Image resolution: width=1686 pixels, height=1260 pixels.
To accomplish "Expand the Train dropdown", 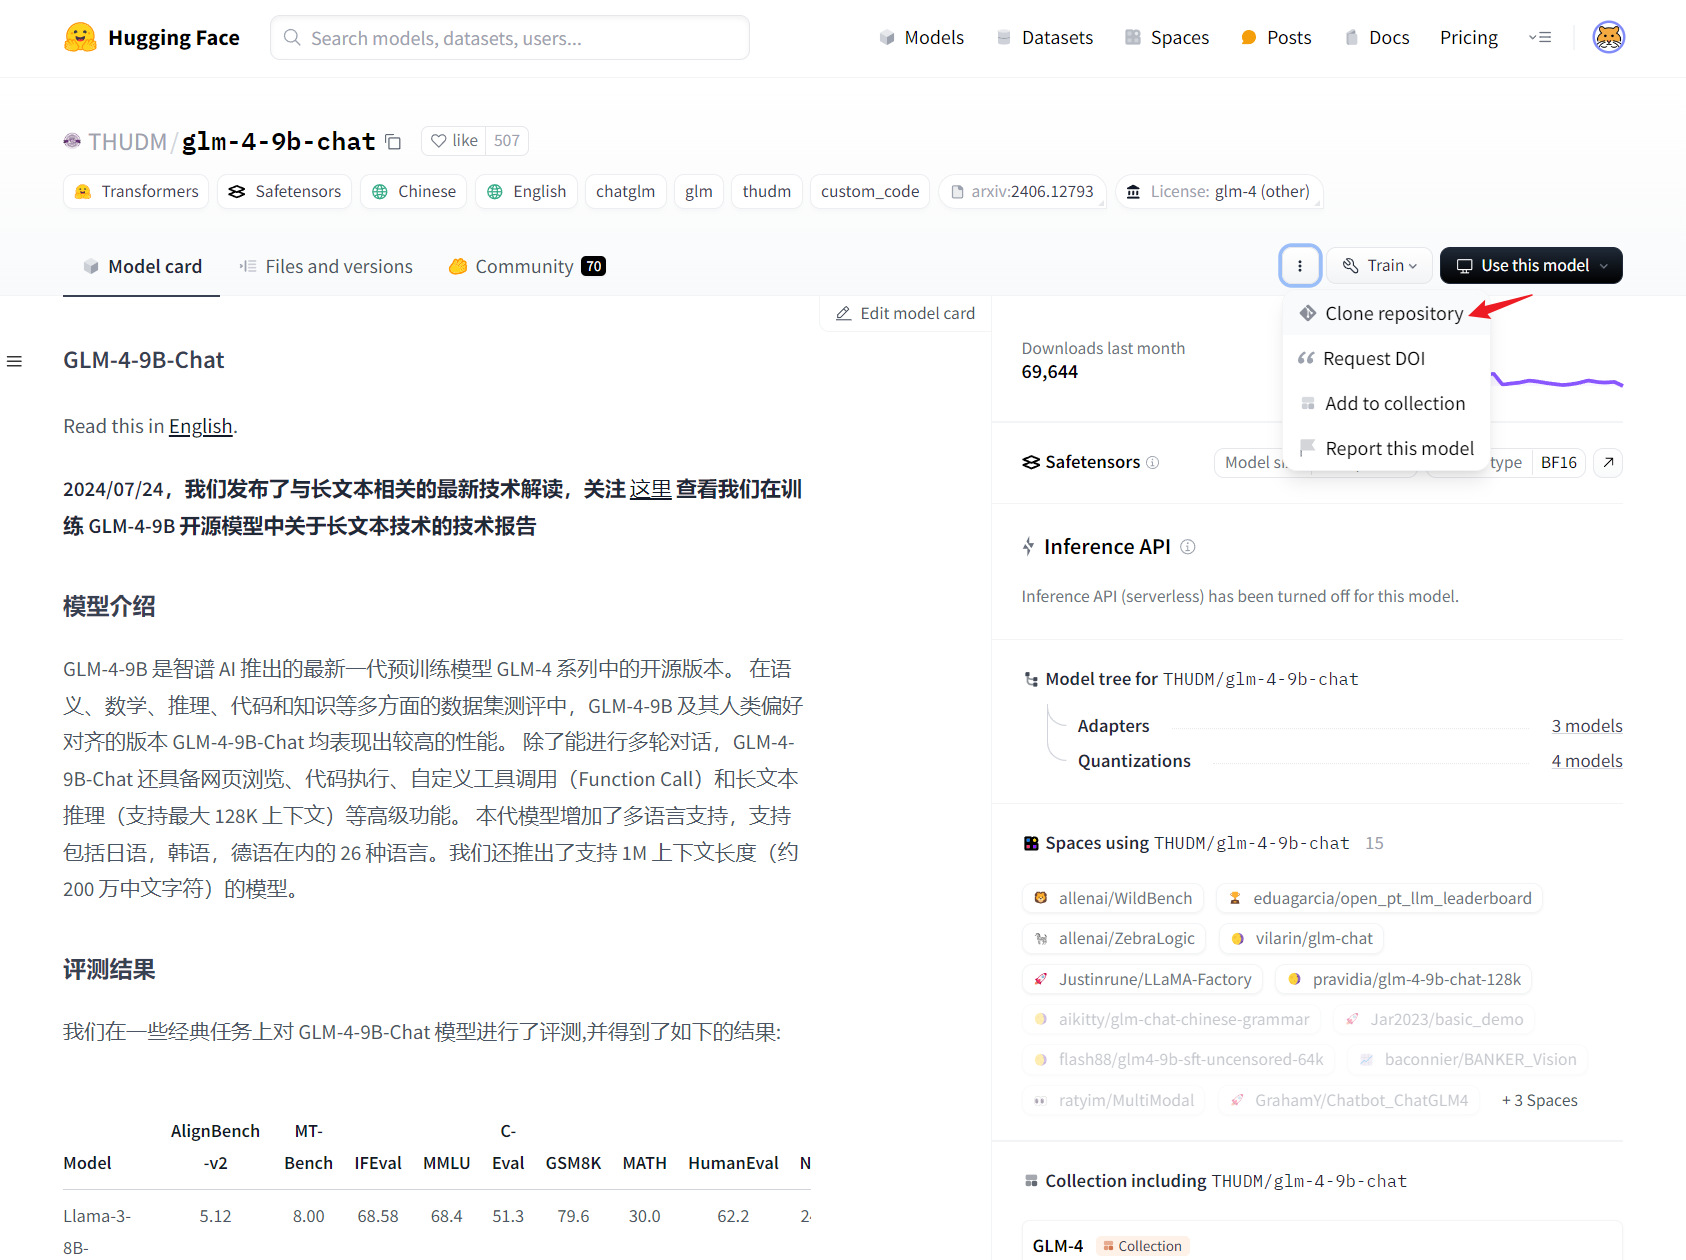I will coord(1379,265).
